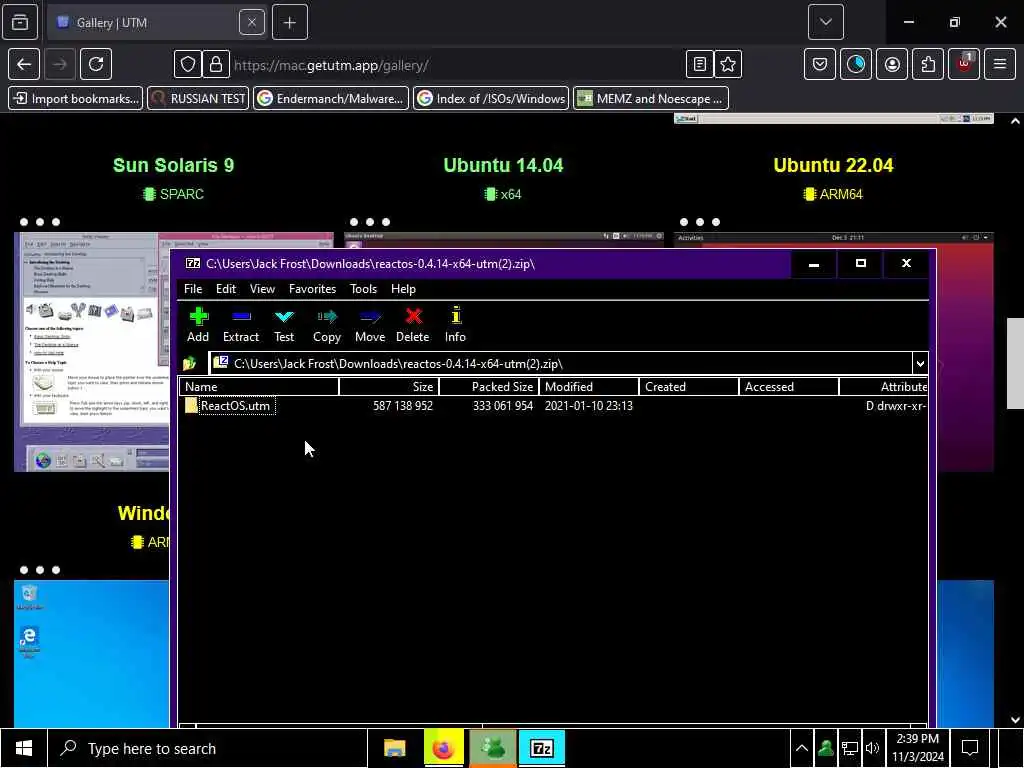
Task: Switch to Firefox on the taskbar
Action: pos(443,748)
